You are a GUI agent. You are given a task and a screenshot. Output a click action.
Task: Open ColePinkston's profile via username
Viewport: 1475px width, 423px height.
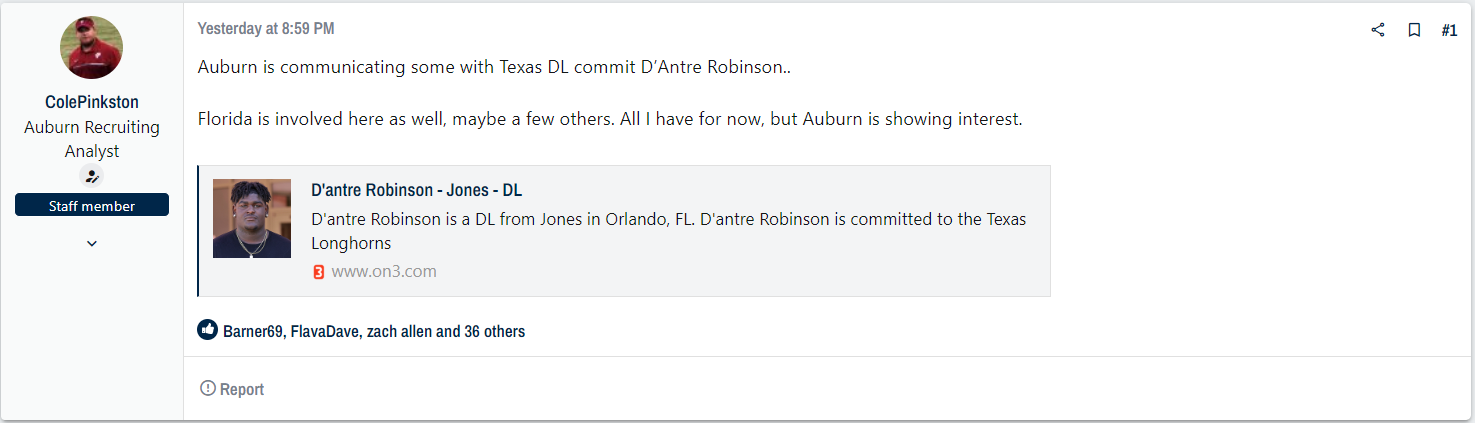[92, 102]
